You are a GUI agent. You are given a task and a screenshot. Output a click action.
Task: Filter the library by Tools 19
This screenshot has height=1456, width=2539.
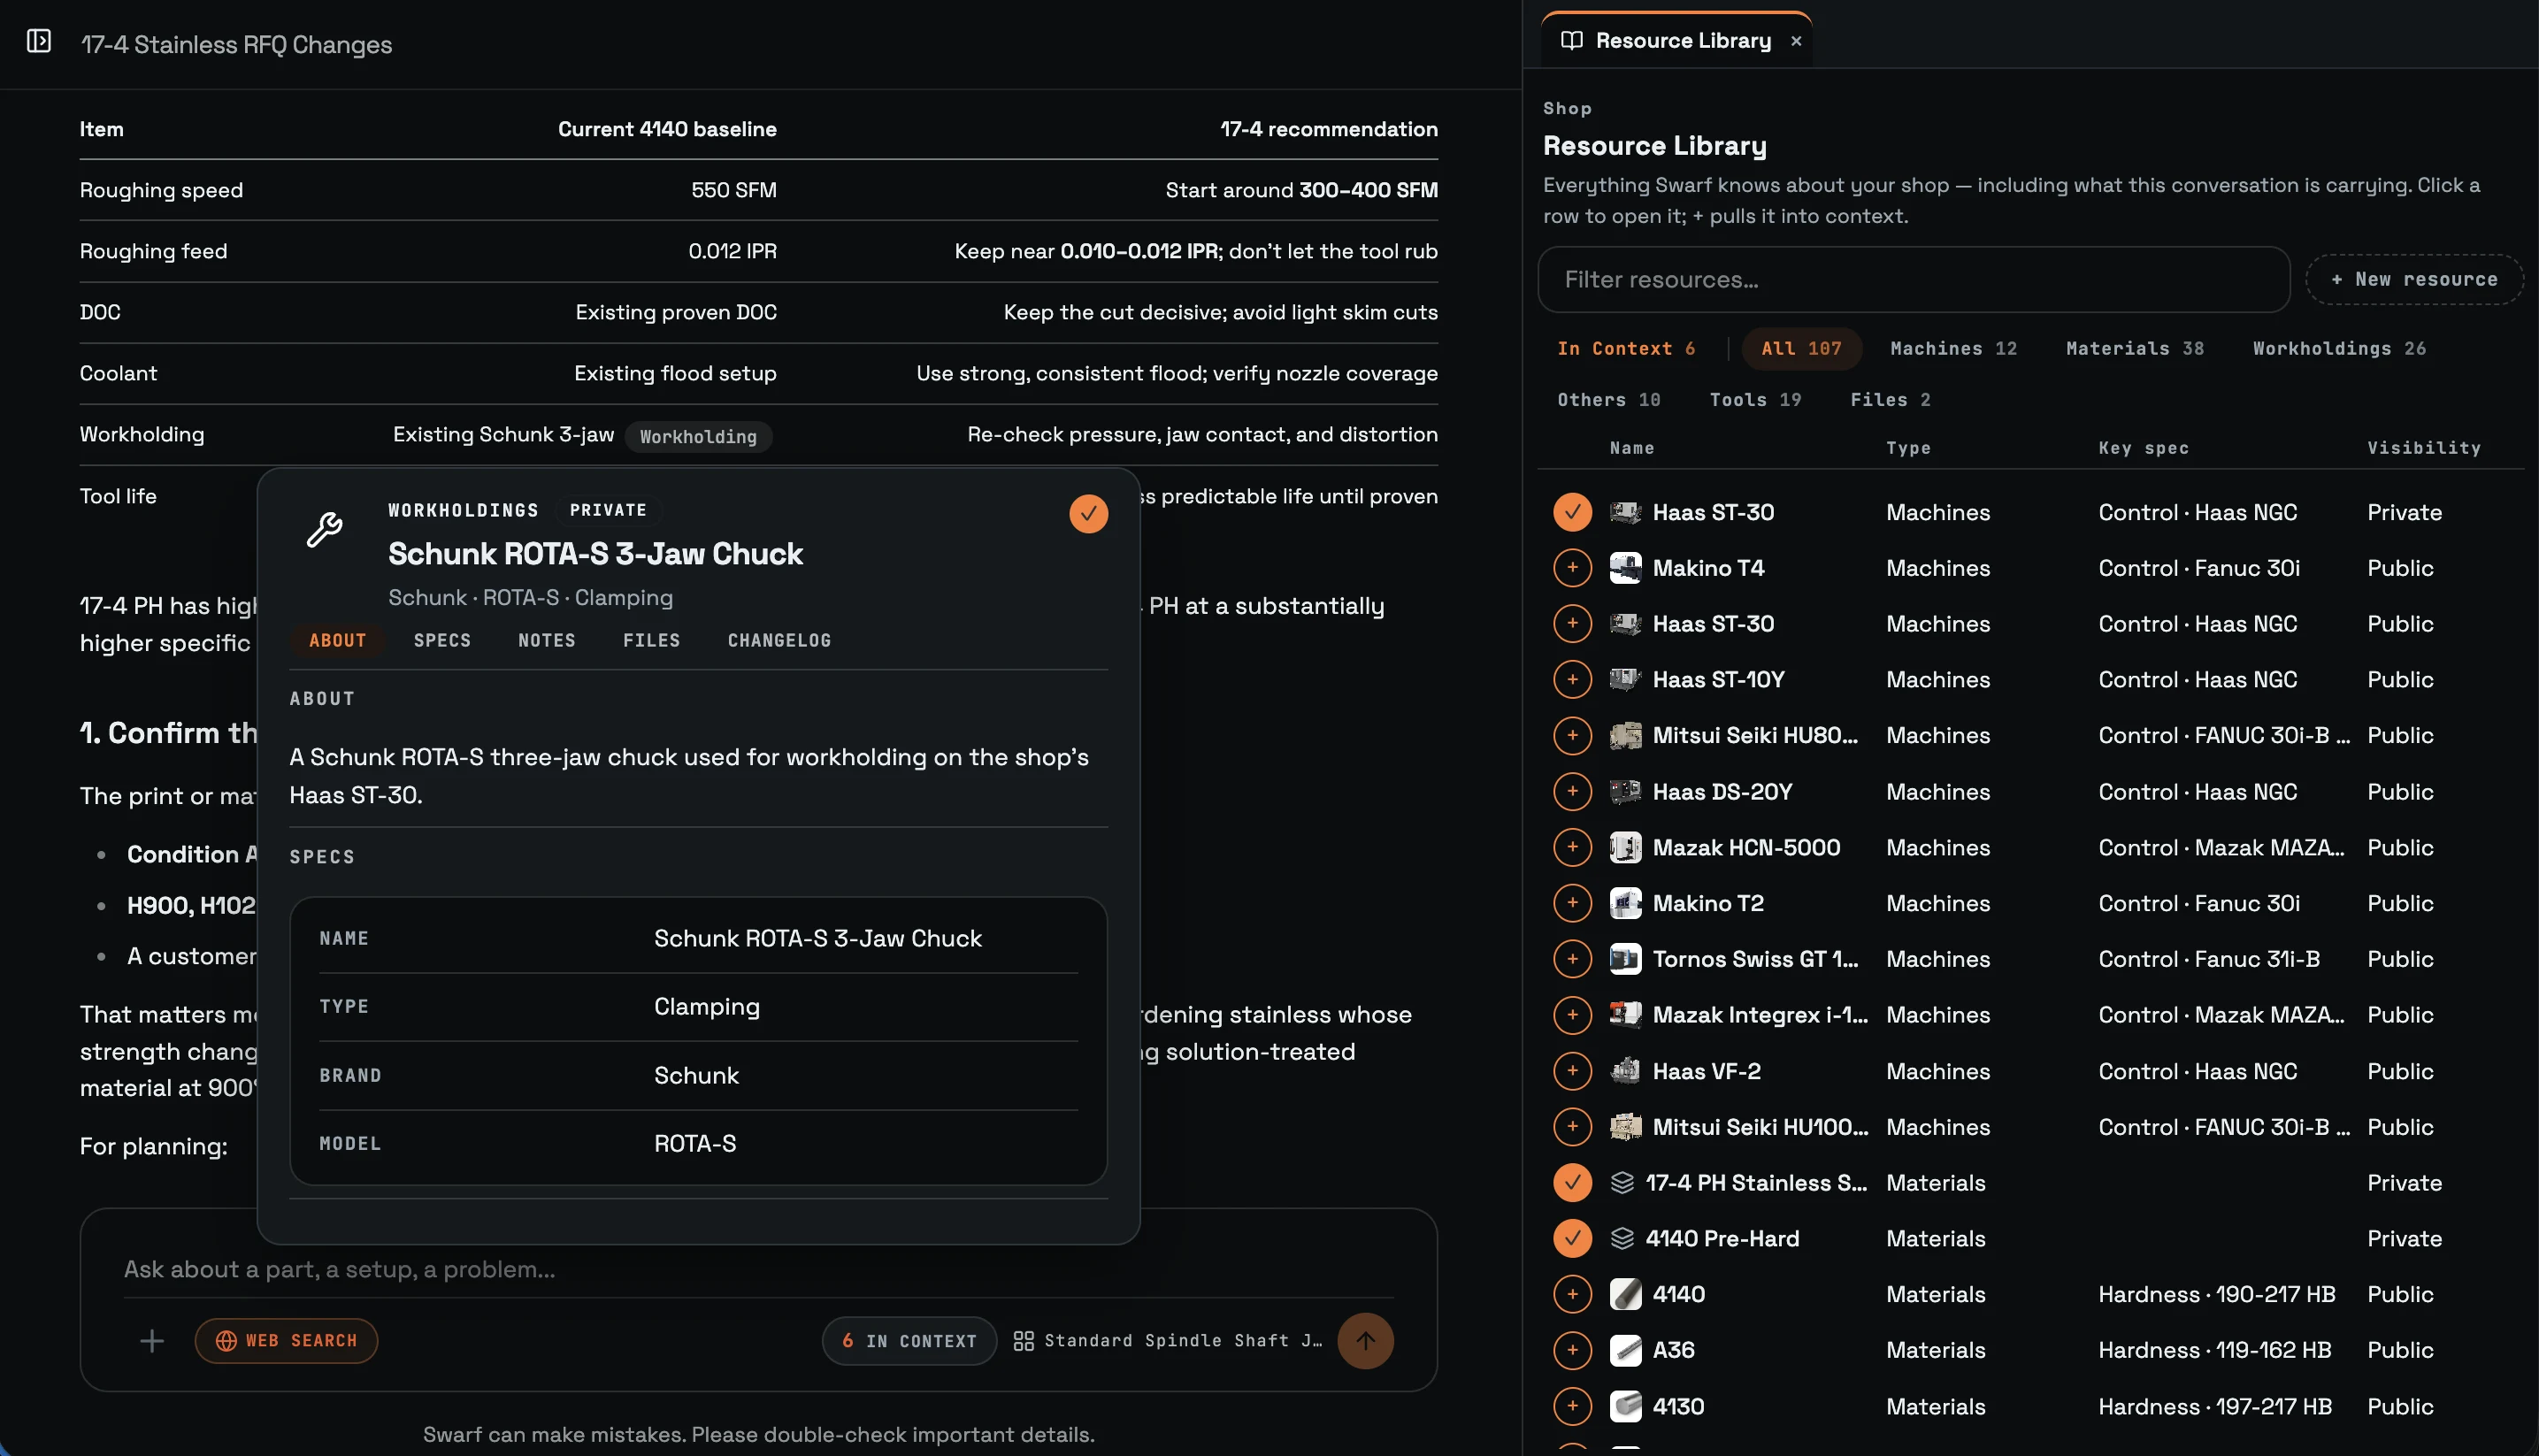(1755, 400)
